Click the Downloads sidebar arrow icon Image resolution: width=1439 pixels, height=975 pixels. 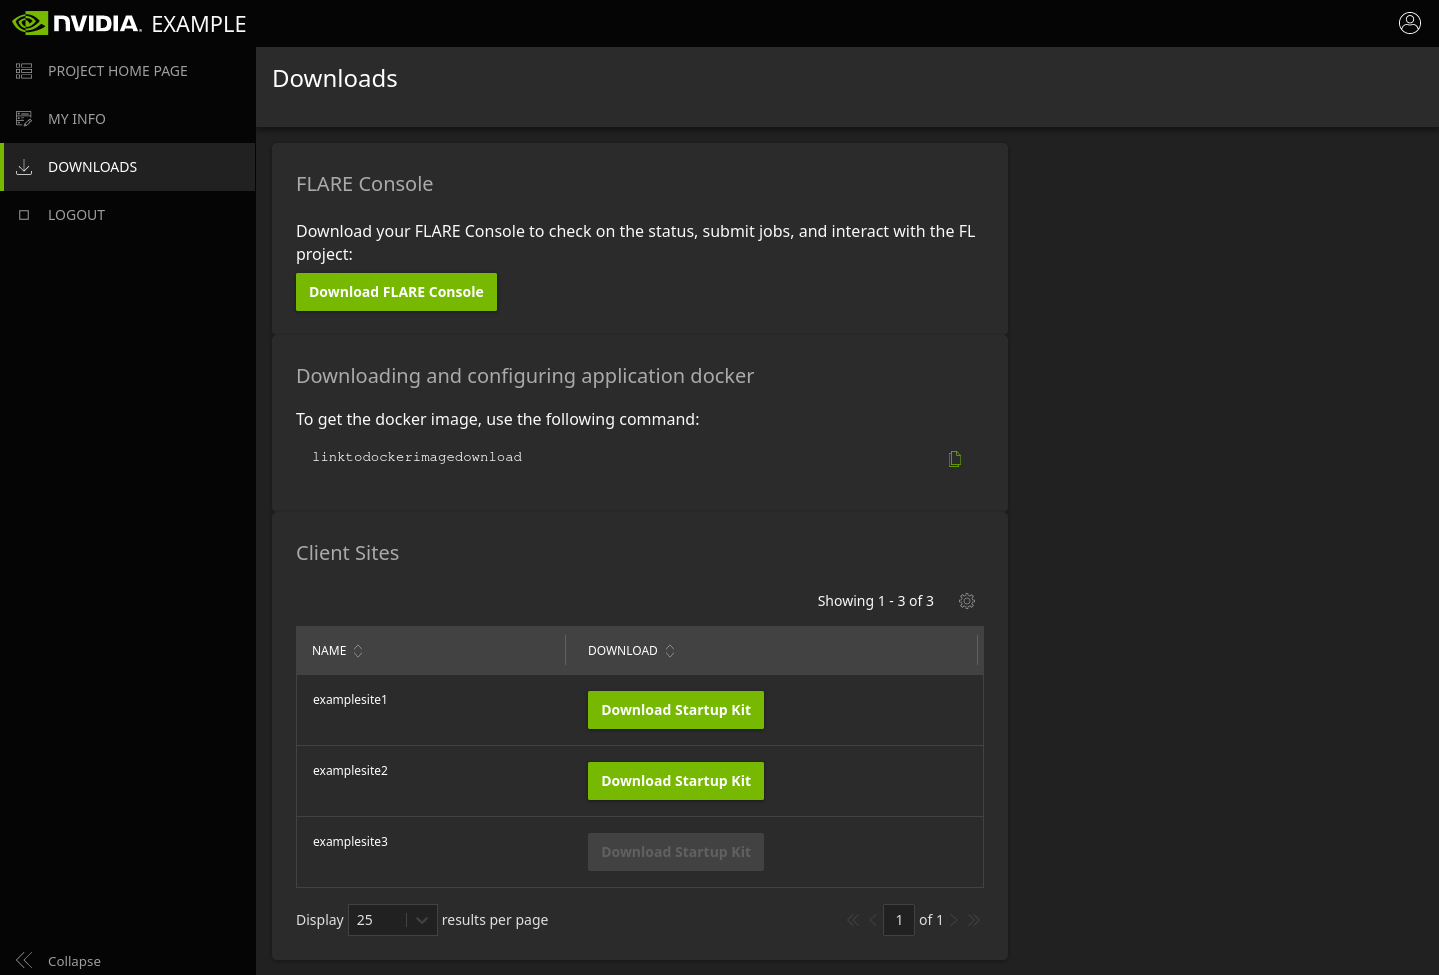coord(24,167)
